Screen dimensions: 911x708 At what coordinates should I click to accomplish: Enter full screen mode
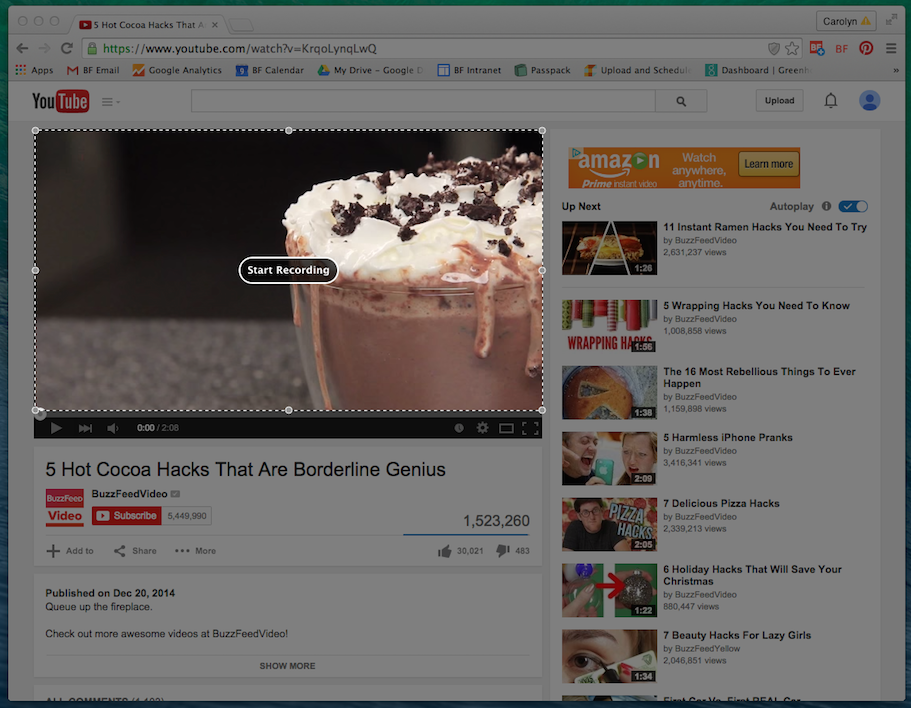530,428
